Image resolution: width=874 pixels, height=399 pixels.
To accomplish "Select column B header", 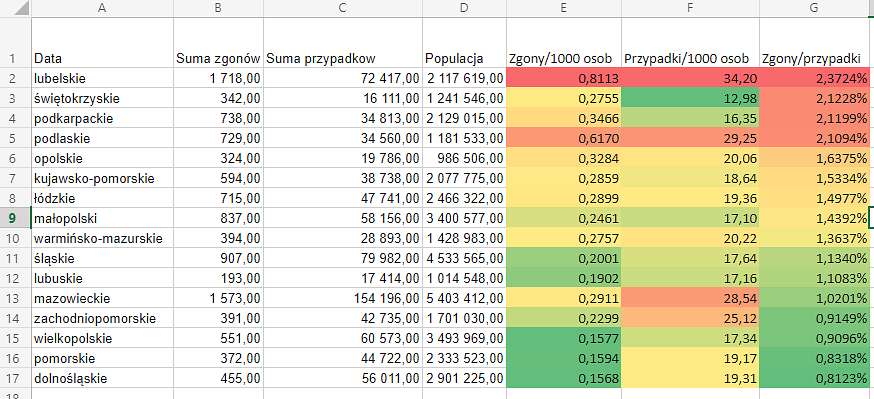I will click(218, 8).
